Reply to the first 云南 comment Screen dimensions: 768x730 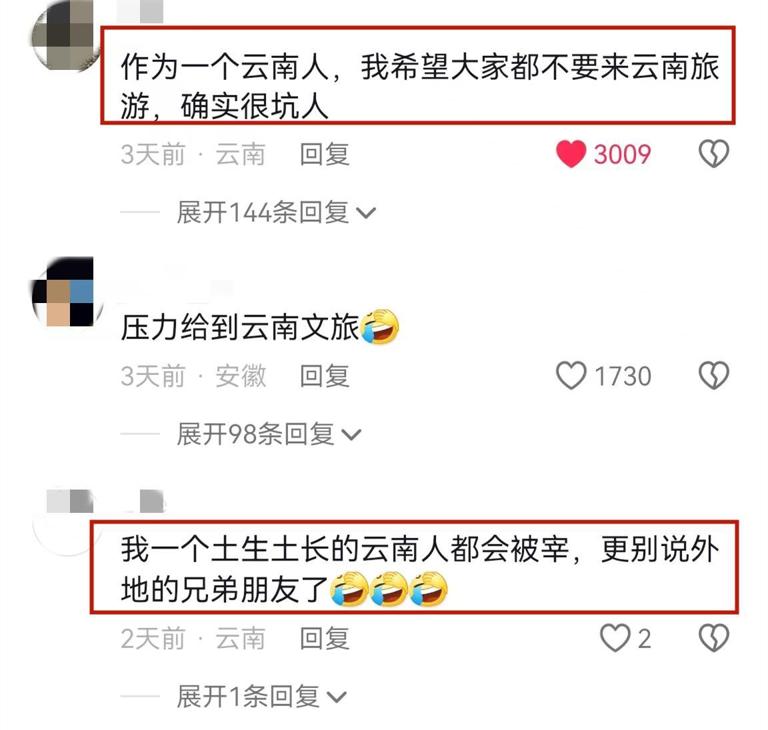(325, 154)
